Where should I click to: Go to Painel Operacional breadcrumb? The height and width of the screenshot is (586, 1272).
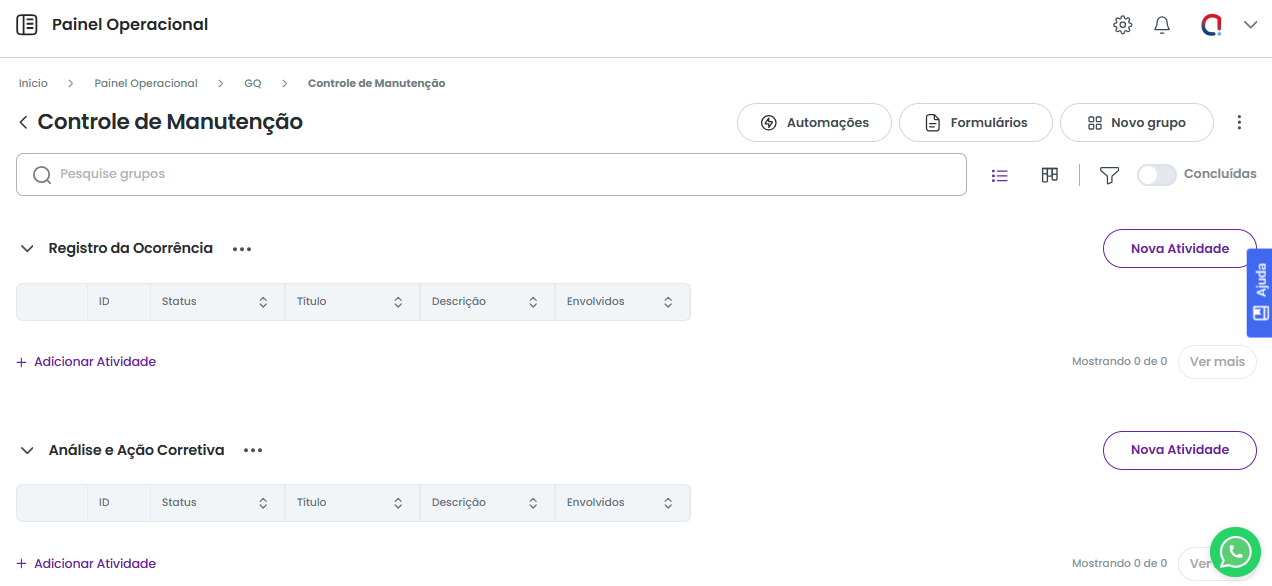(x=146, y=83)
